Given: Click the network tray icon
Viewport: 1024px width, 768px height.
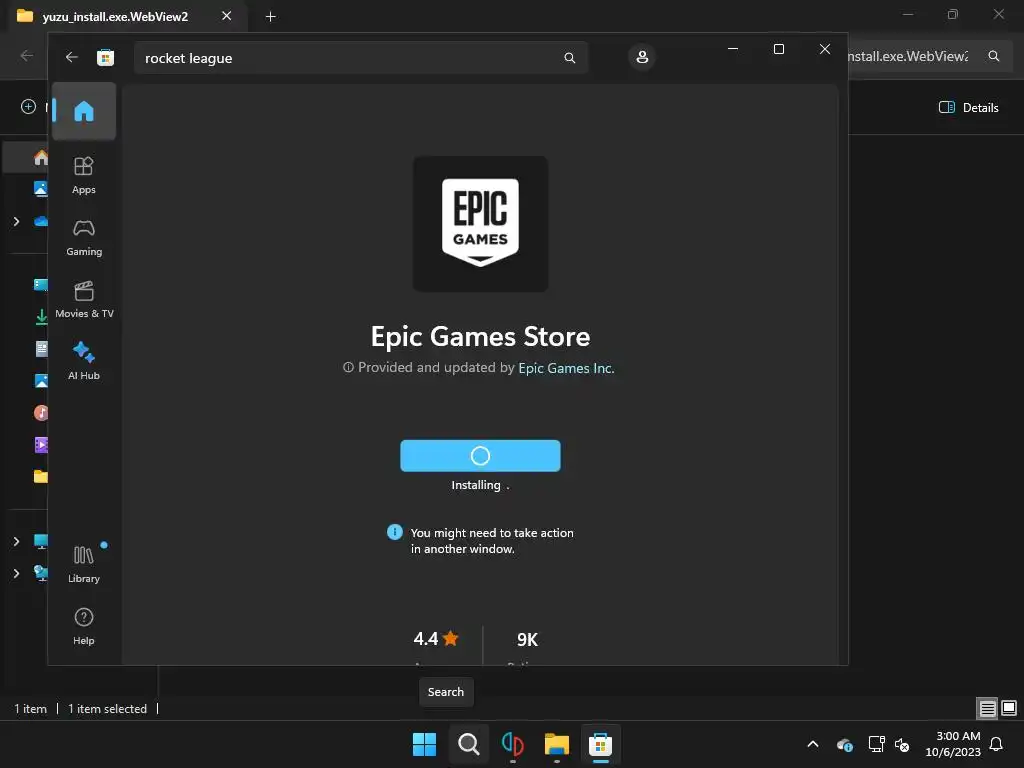Looking at the screenshot, I should click(876, 744).
